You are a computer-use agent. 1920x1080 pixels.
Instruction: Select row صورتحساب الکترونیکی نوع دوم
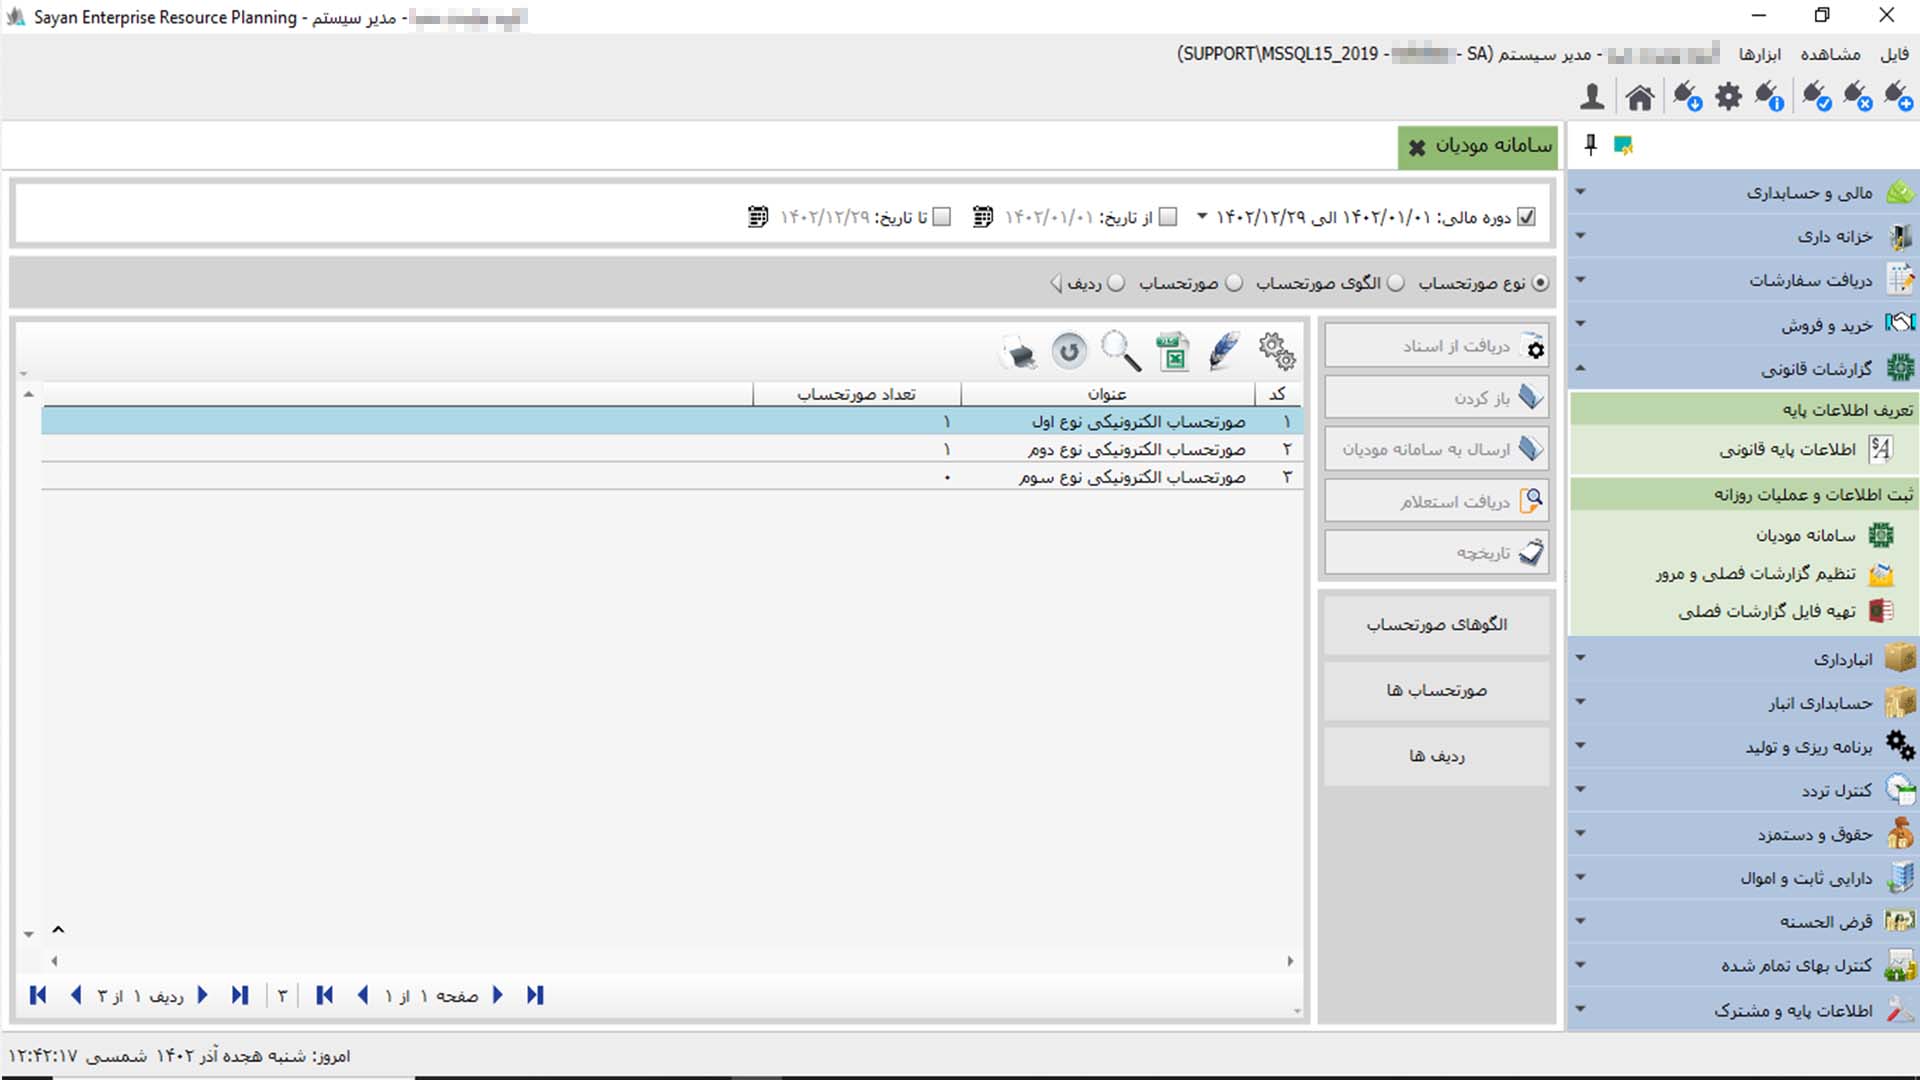1136,450
